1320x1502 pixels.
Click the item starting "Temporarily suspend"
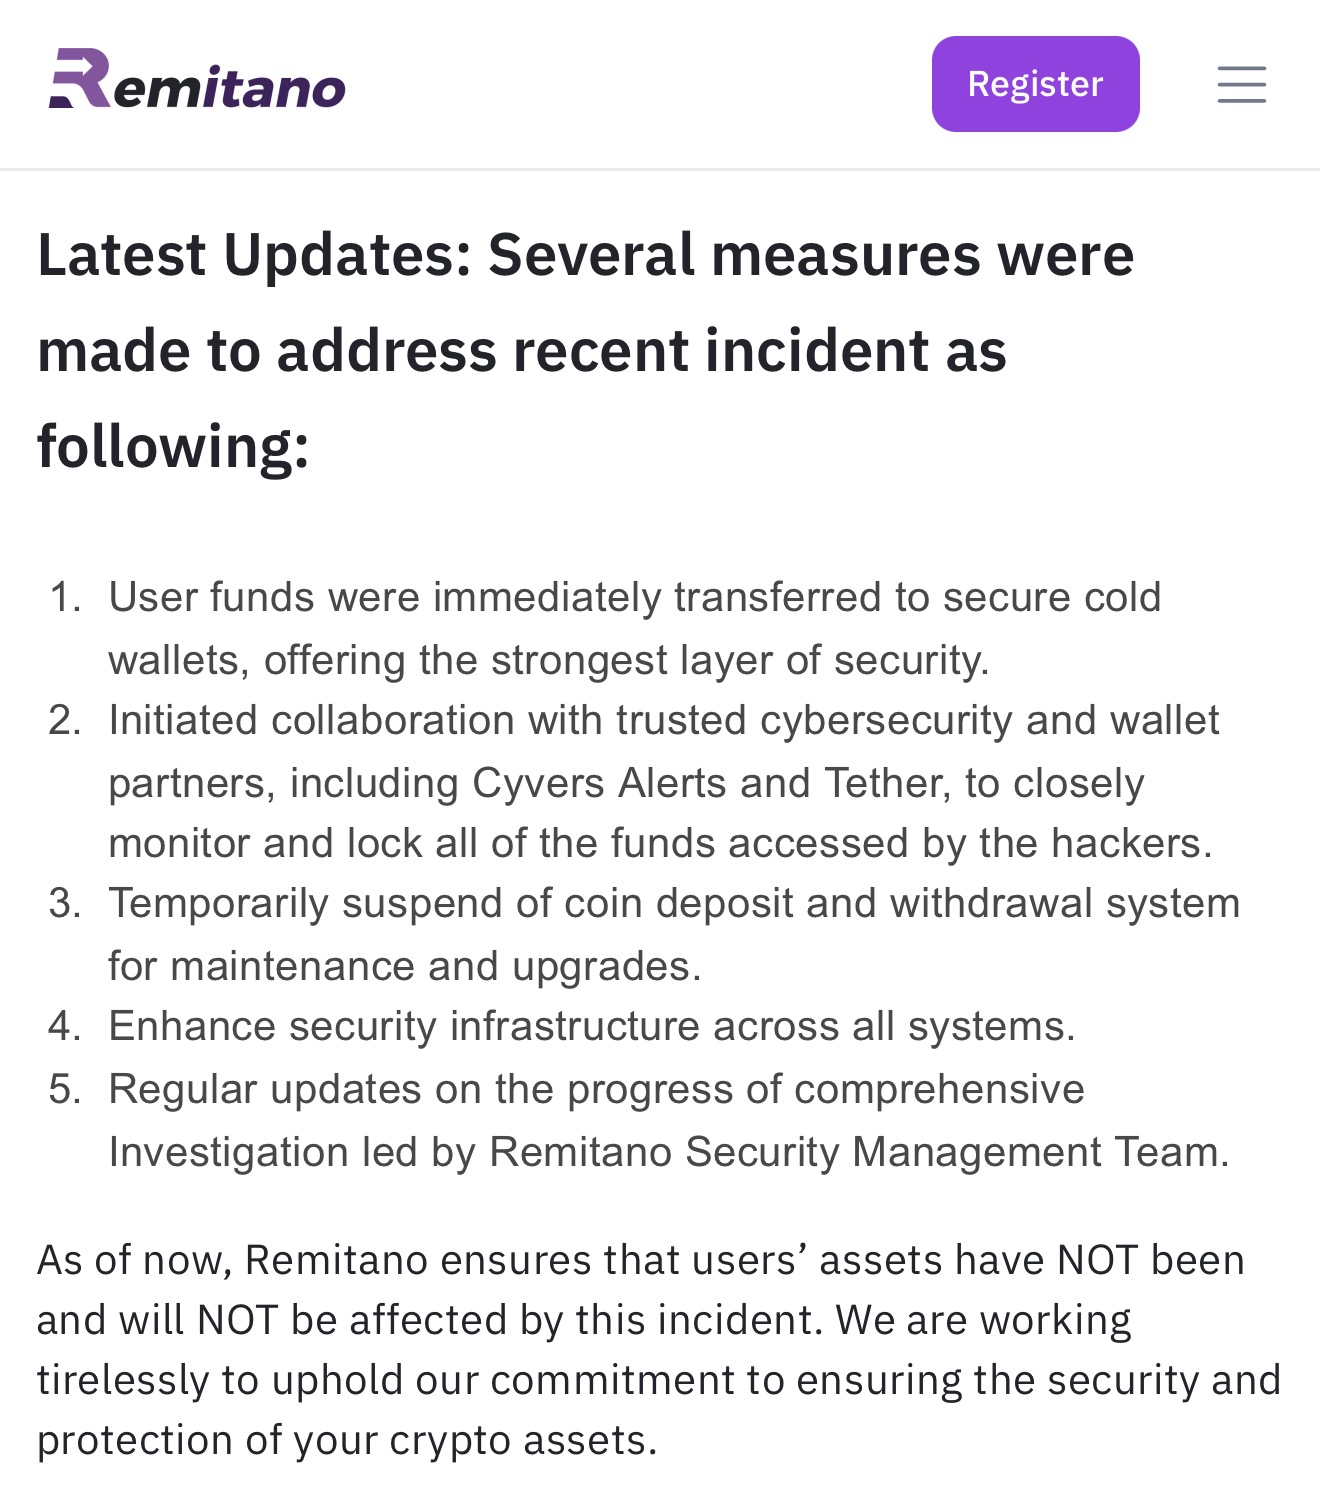point(673,934)
